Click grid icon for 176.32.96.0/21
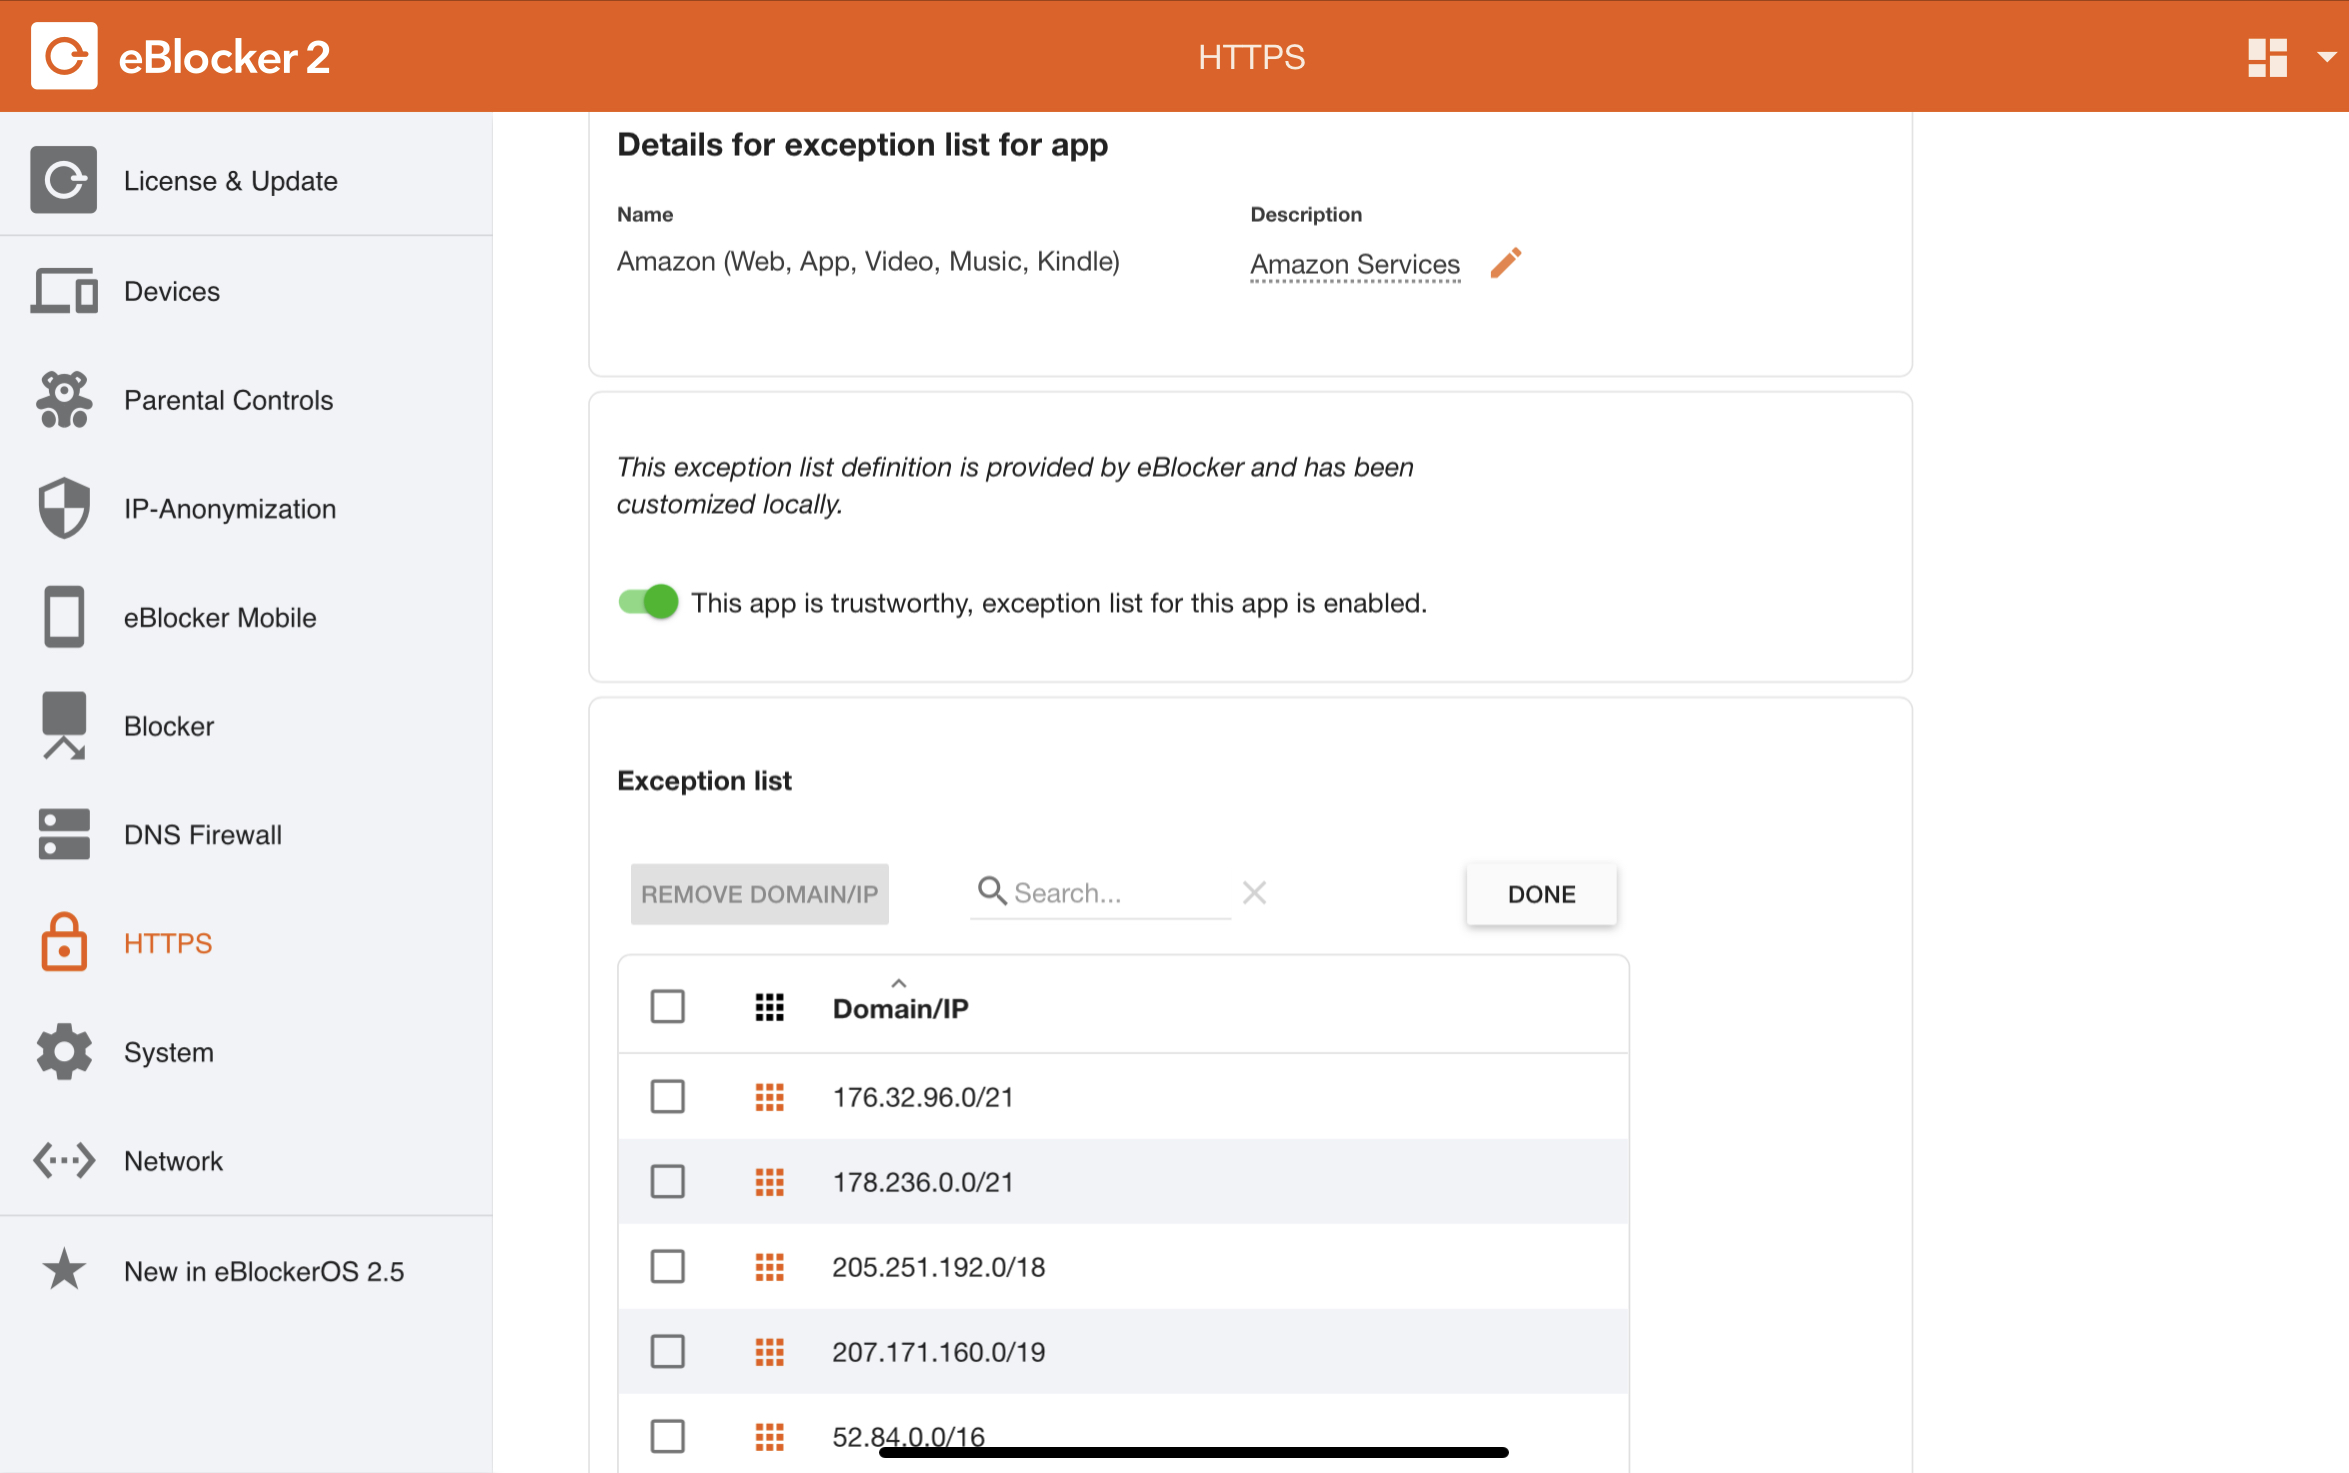 tap(769, 1097)
